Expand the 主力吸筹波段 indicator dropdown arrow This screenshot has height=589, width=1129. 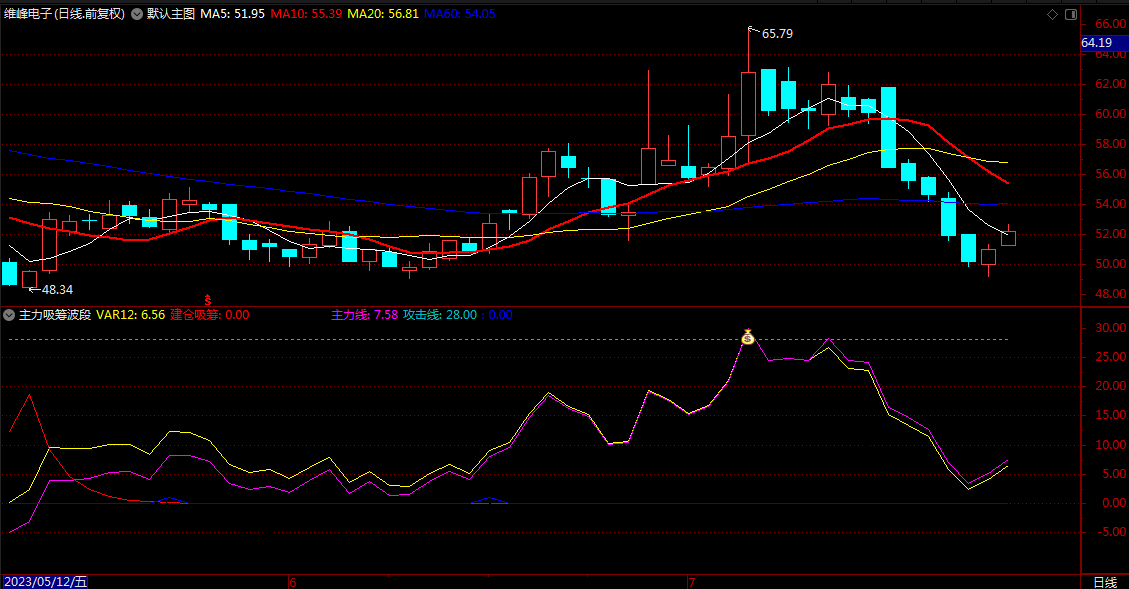9,315
